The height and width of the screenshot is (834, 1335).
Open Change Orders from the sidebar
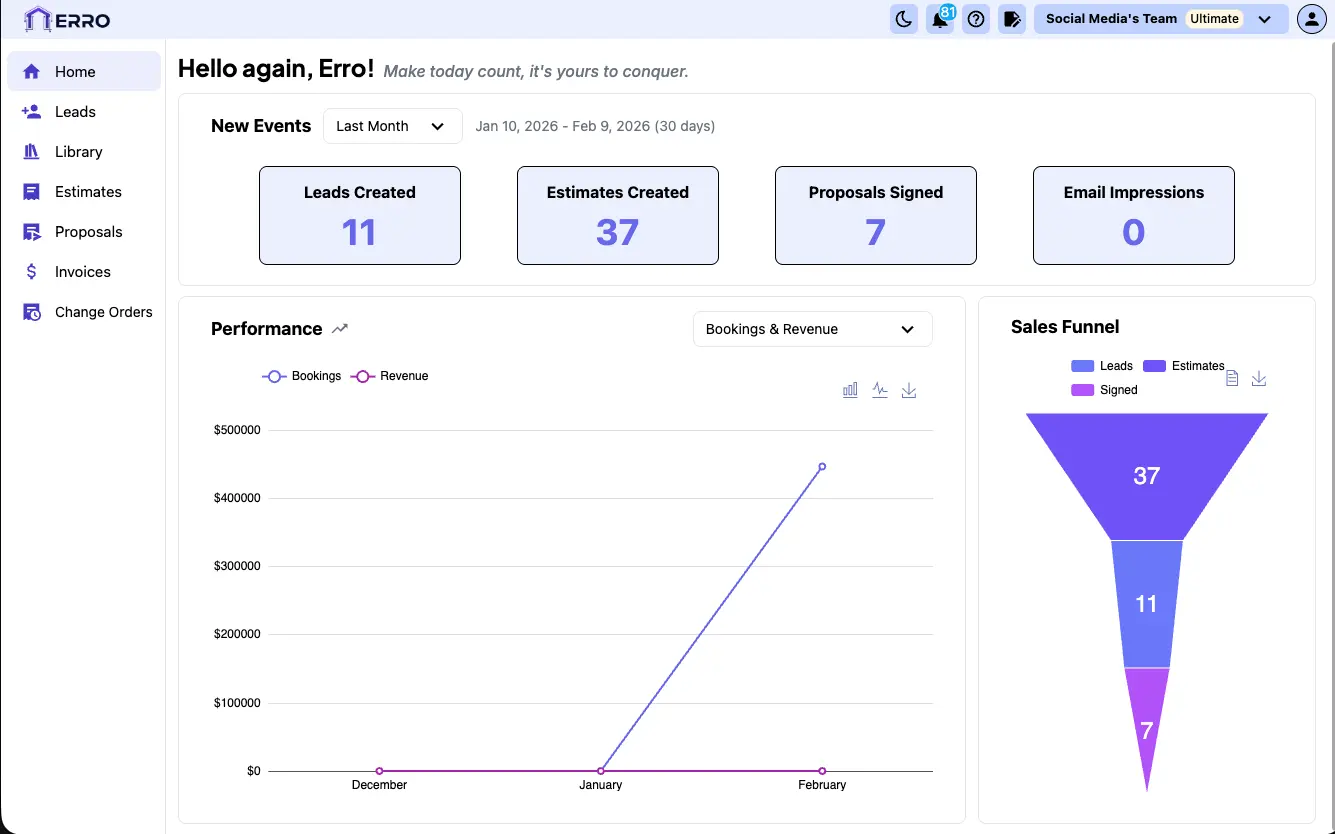click(103, 311)
